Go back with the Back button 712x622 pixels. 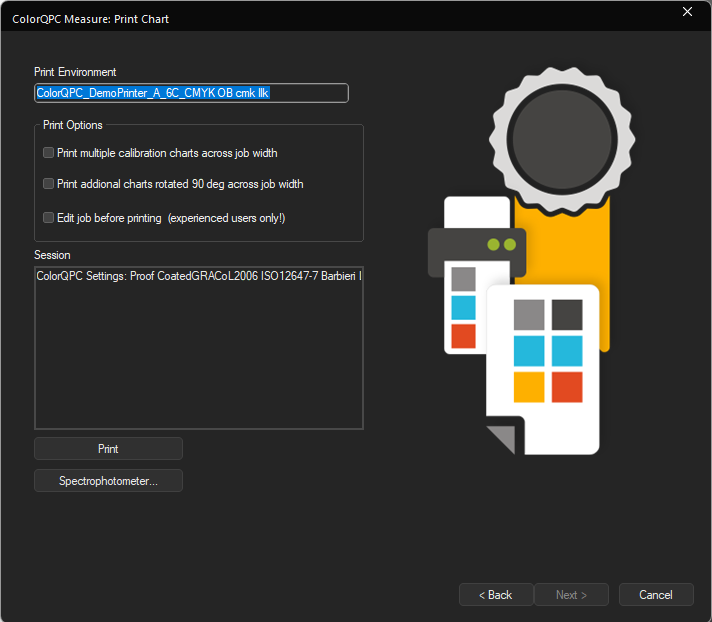(496, 595)
